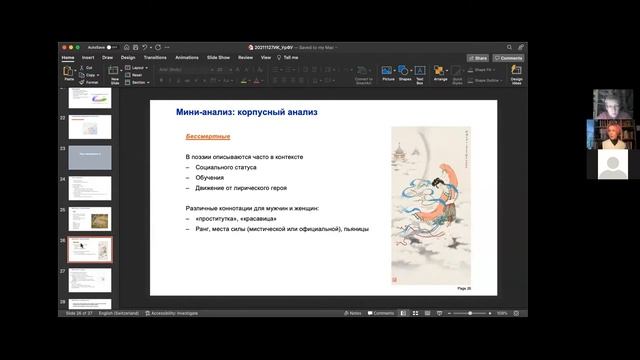Viewport: 640px width, 360px height.
Task: Open the Home ribbon tab
Action: pos(68,58)
